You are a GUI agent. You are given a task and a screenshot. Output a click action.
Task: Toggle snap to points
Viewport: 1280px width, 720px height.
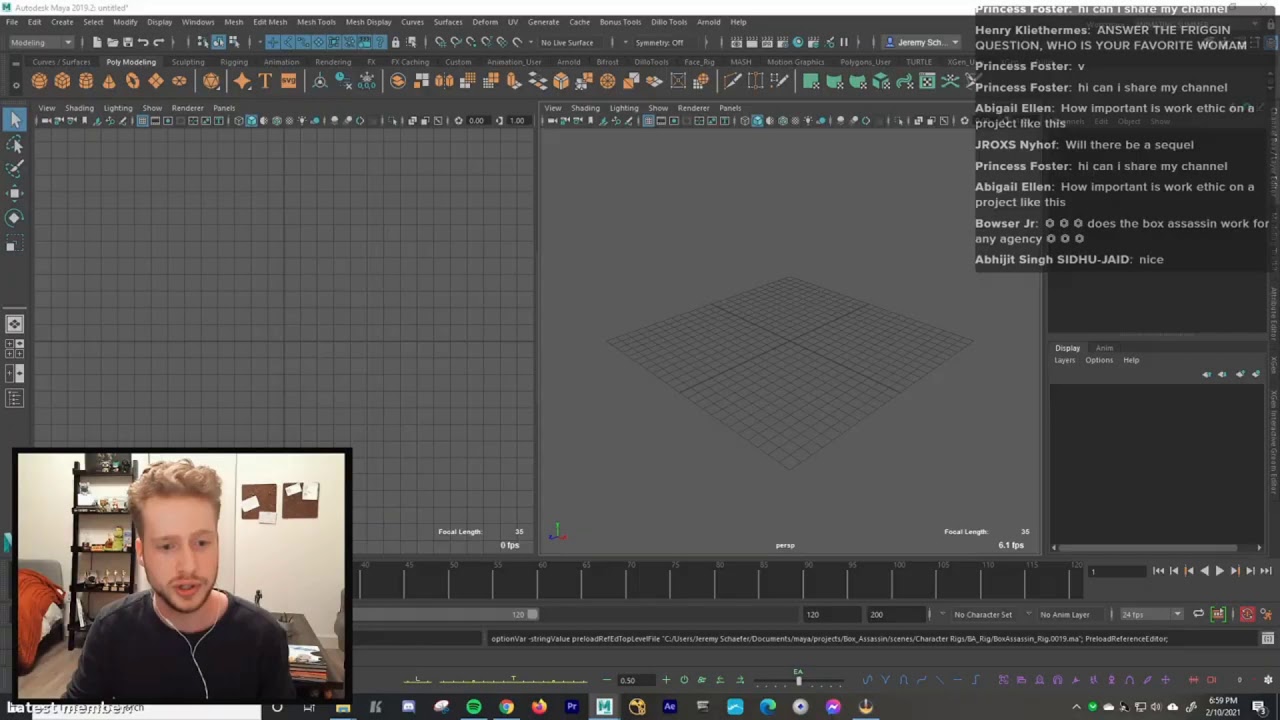470,42
